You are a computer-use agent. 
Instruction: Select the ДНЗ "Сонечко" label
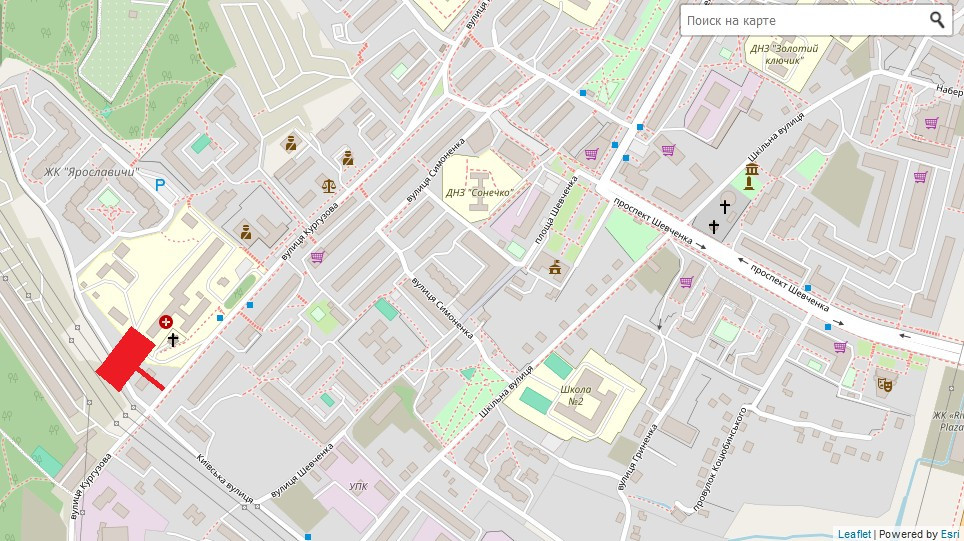479,192
